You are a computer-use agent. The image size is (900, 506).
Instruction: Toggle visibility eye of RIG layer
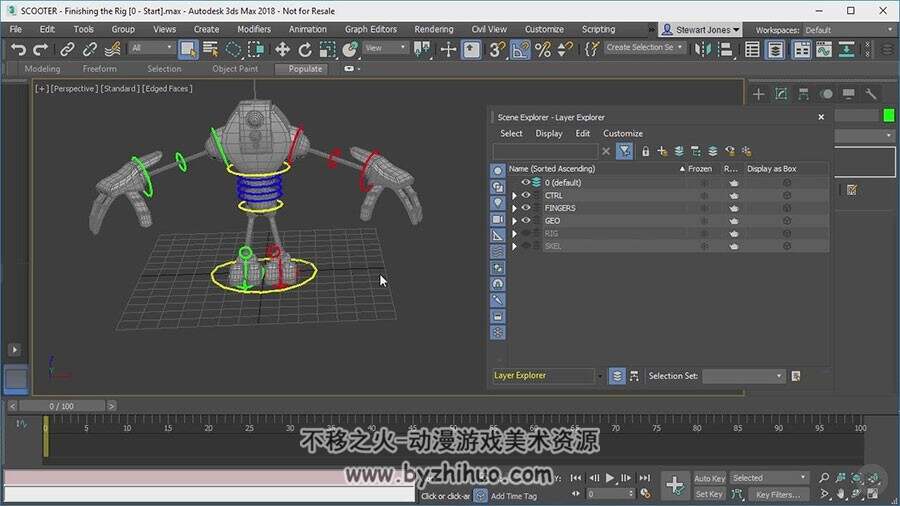(525, 233)
